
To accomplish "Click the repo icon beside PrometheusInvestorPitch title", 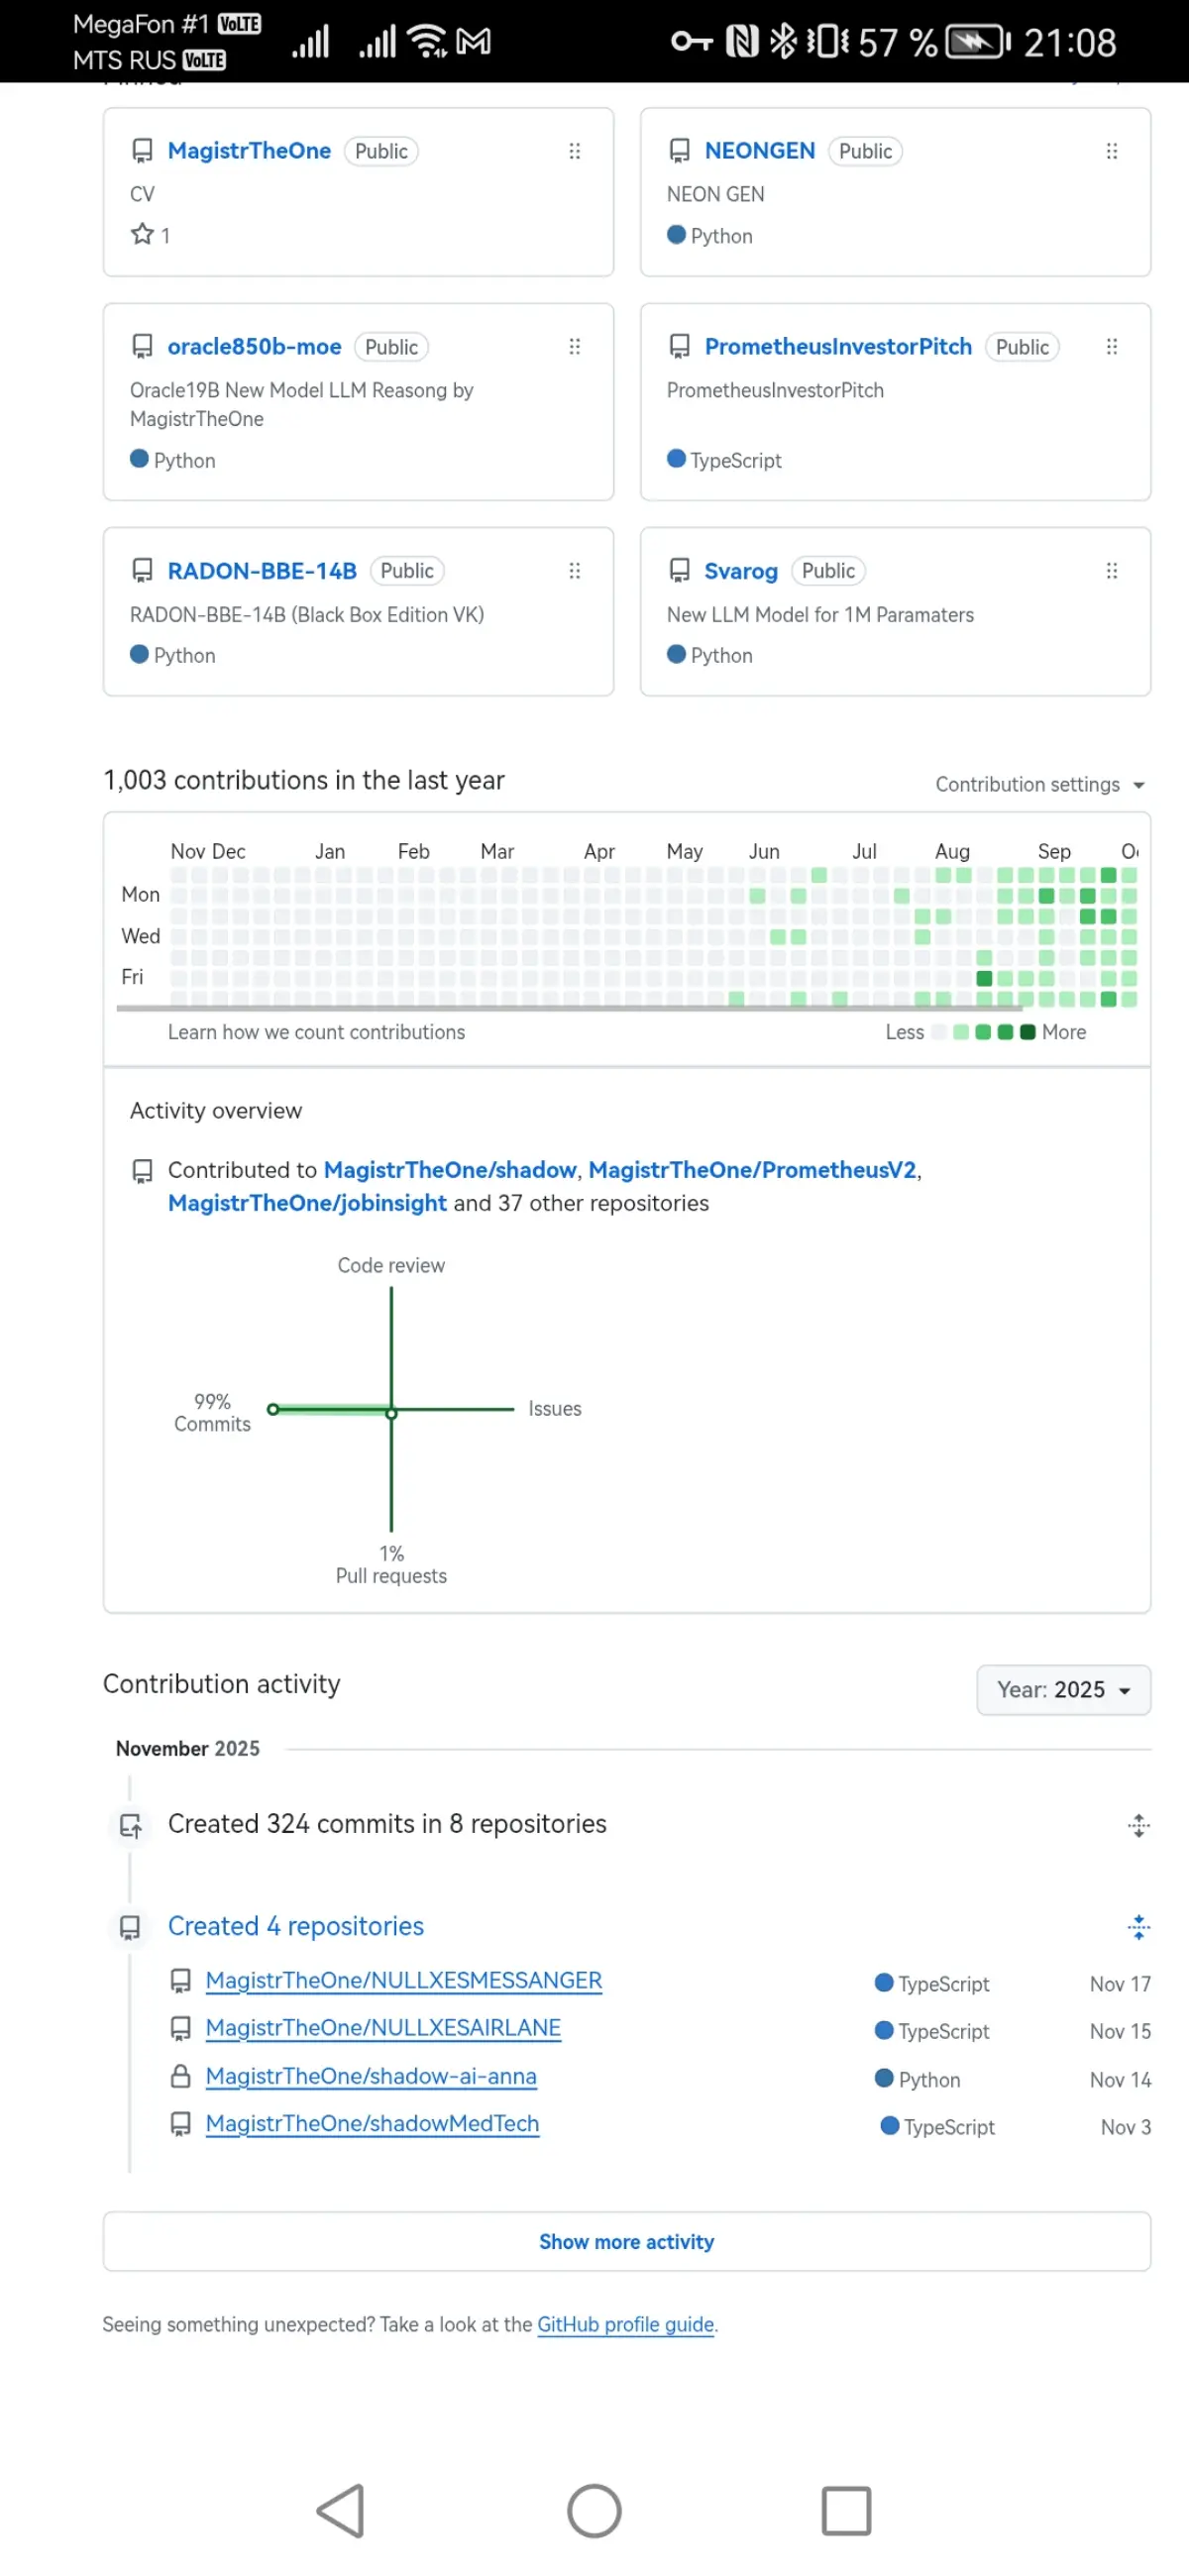I will click(x=679, y=347).
